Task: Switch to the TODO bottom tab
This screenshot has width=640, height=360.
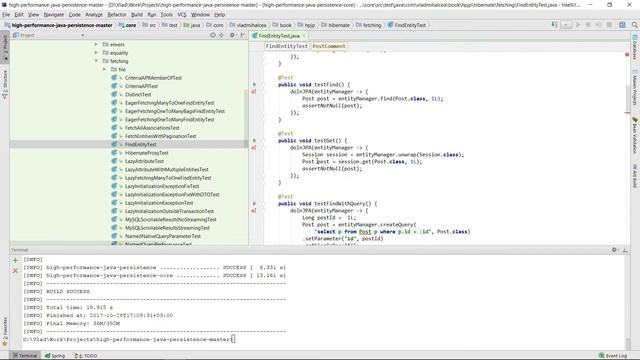Action: point(85,356)
